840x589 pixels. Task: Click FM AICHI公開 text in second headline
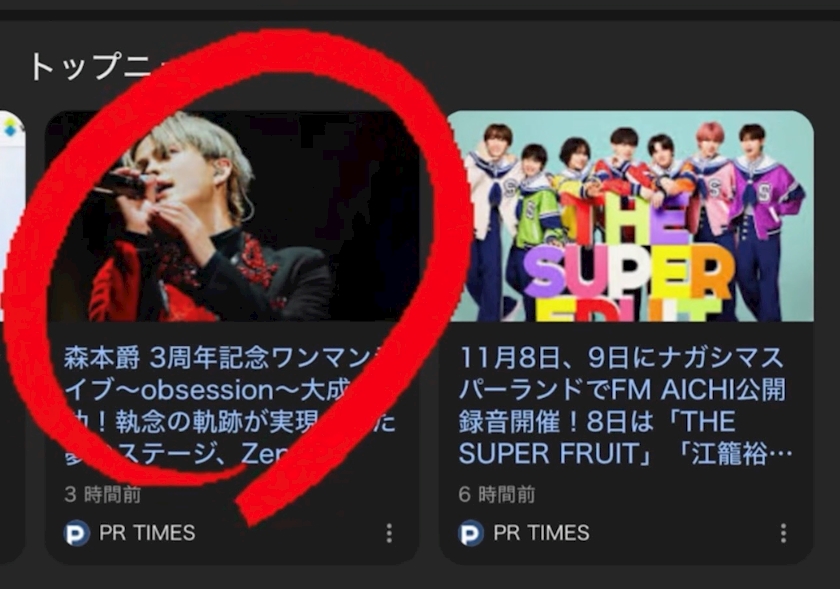pos(698,390)
